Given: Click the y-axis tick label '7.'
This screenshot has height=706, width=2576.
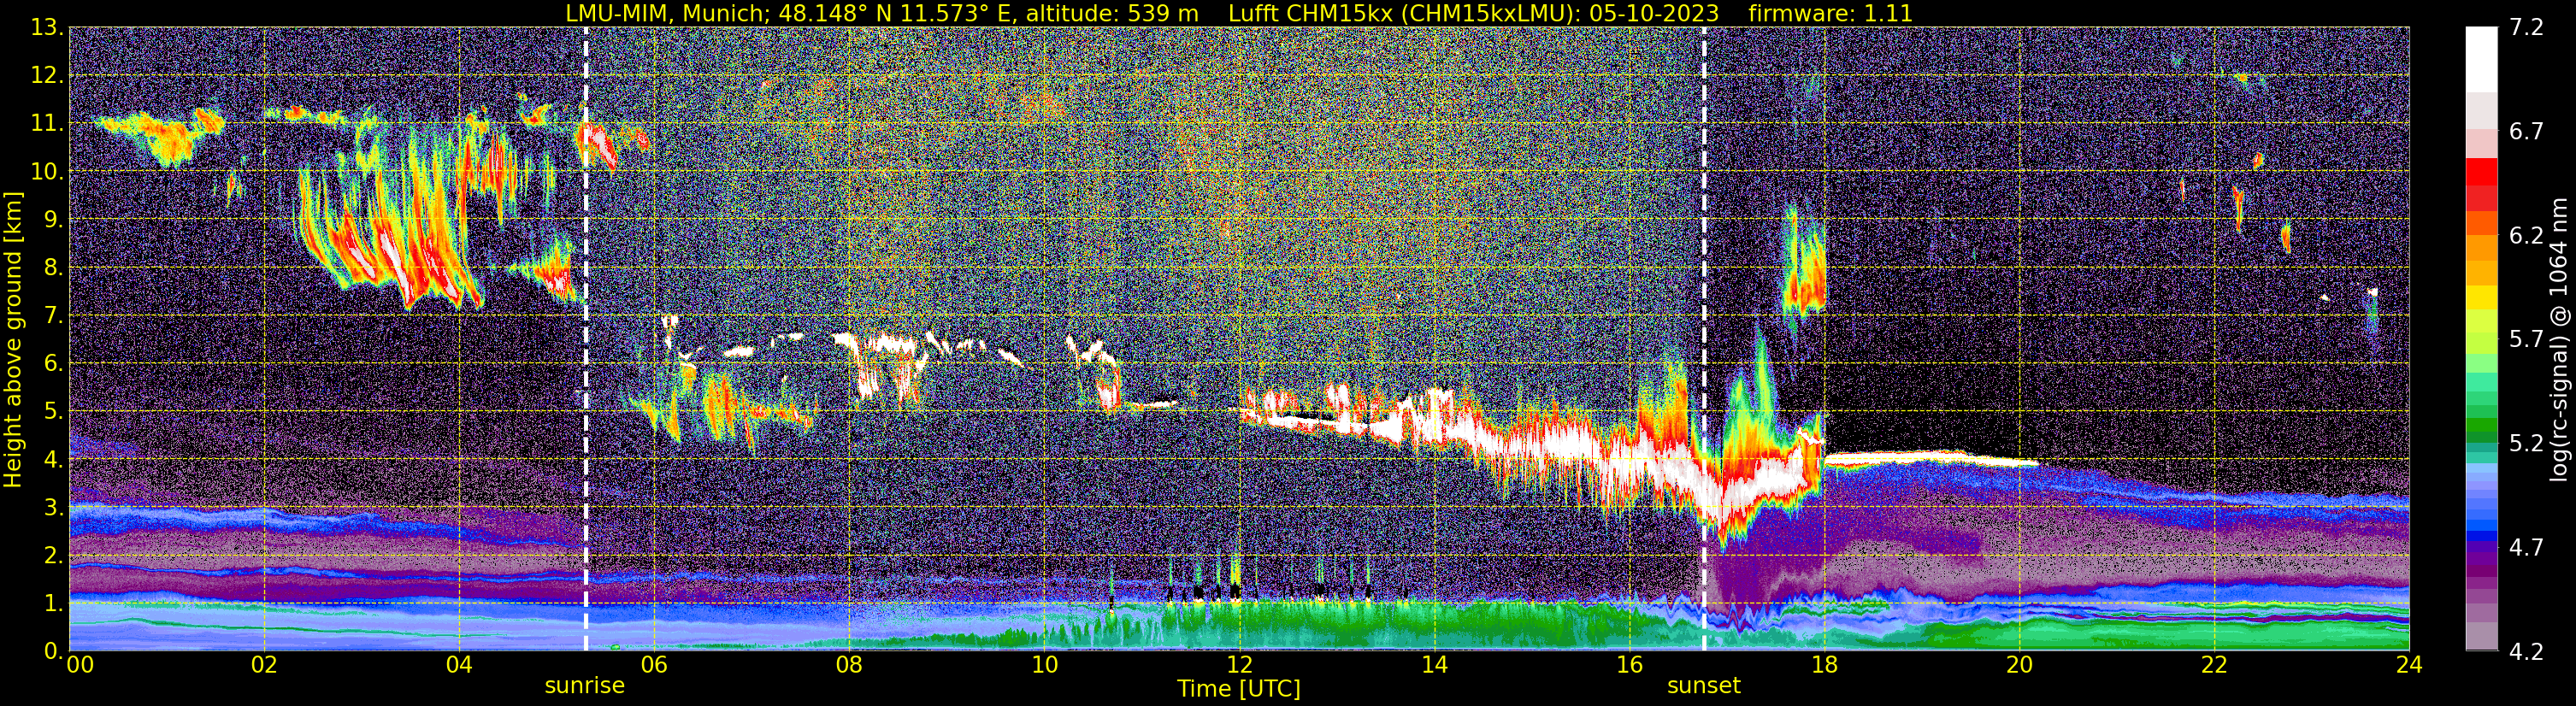Looking at the screenshot, I should pos(53,316).
